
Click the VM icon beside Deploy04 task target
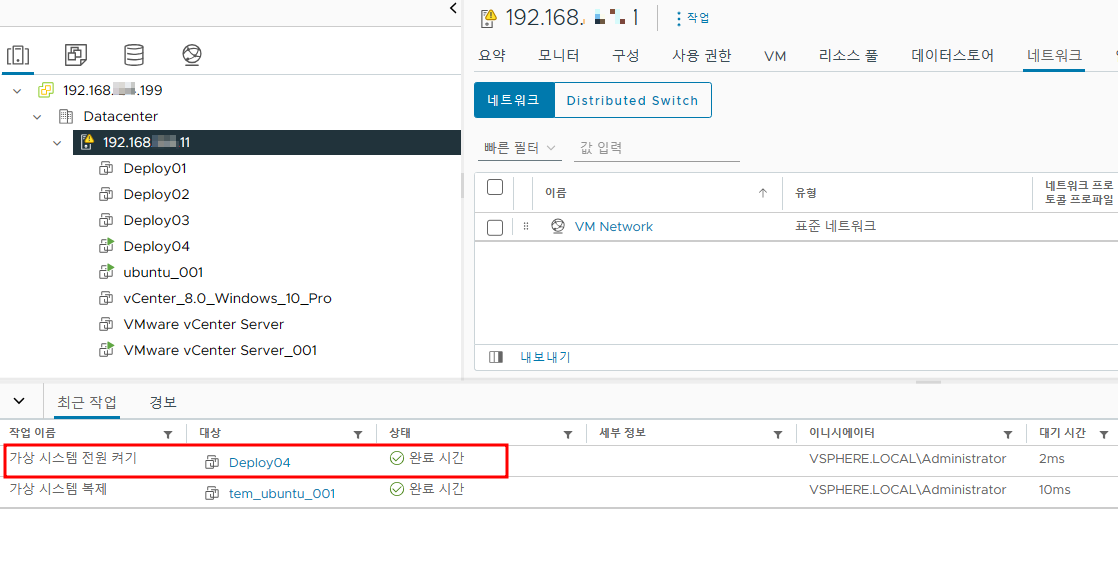coord(212,462)
